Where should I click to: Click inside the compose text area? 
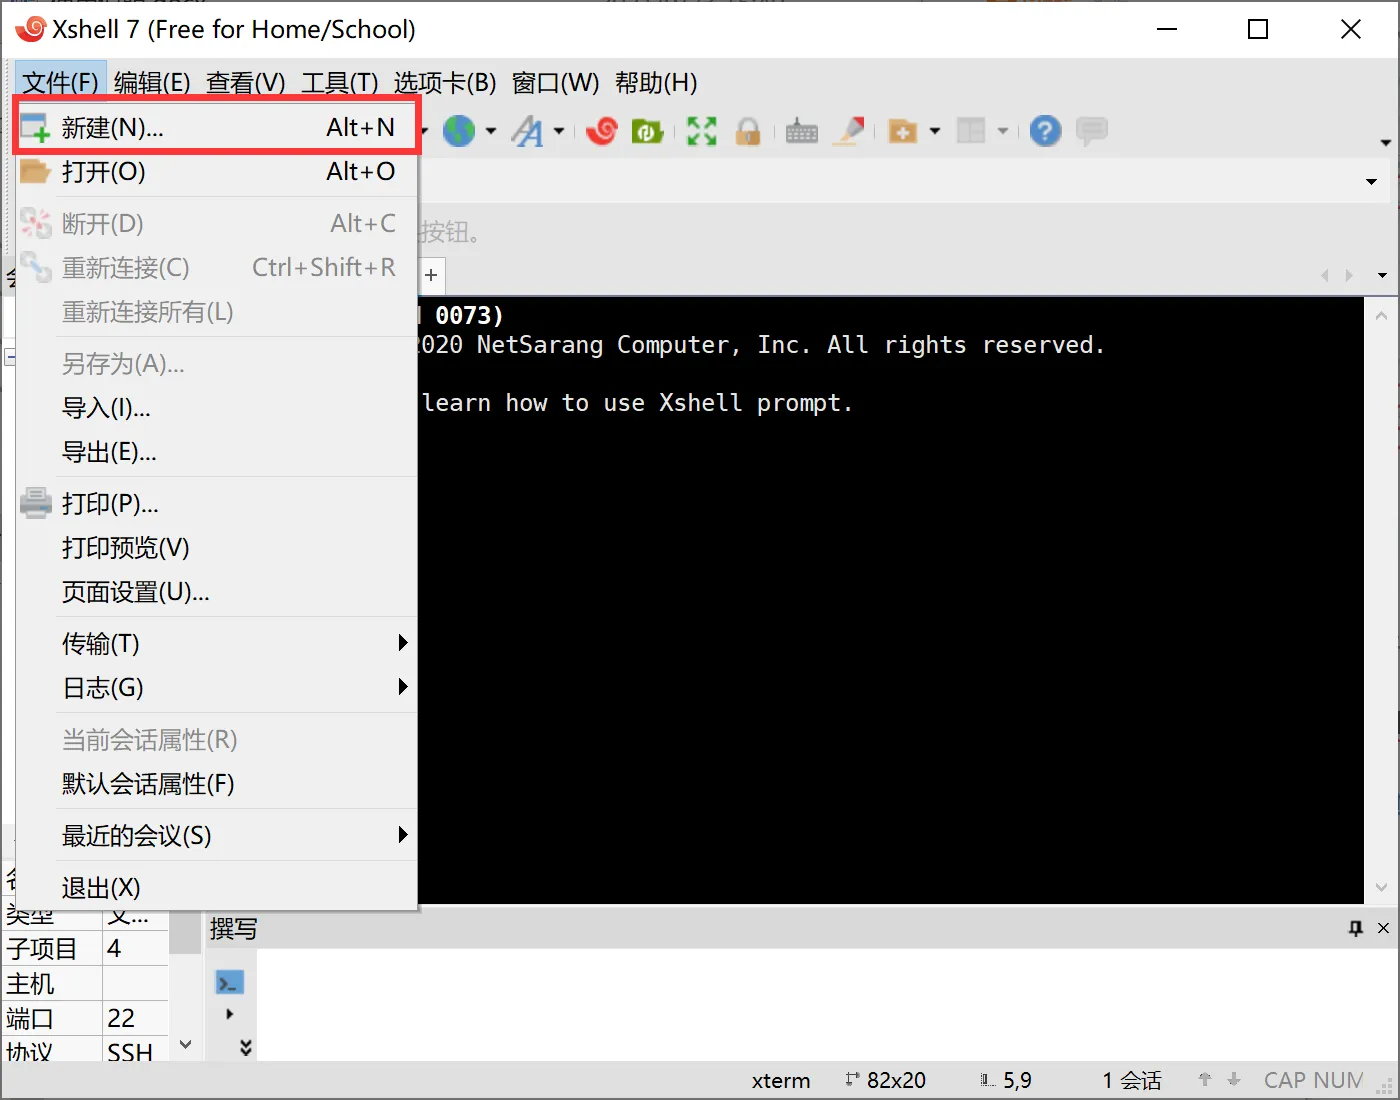click(x=826, y=1003)
